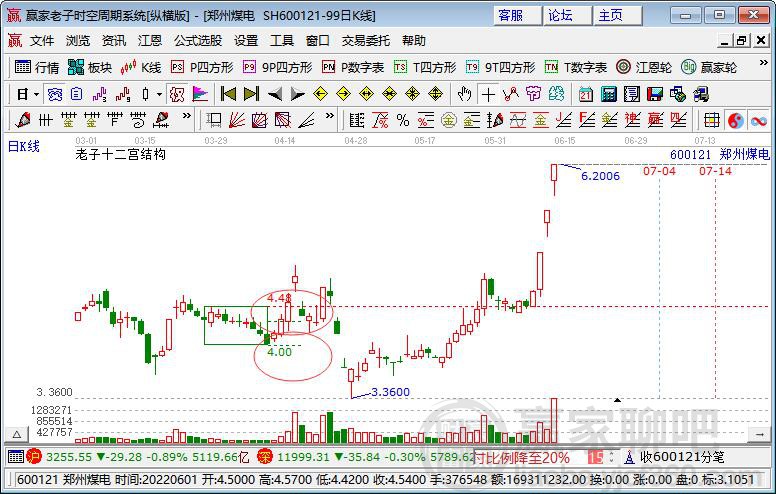Open the candlestick chart type dropdown arrow
Viewport: 776px width, 494px height.
tap(159, 94)
